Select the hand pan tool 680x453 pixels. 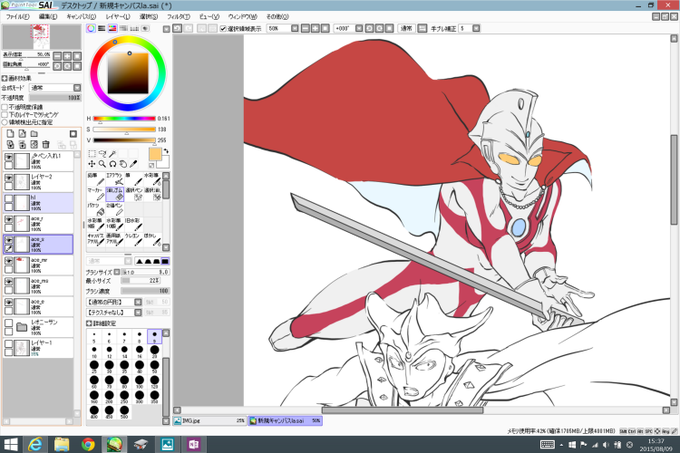click(123, 164)
